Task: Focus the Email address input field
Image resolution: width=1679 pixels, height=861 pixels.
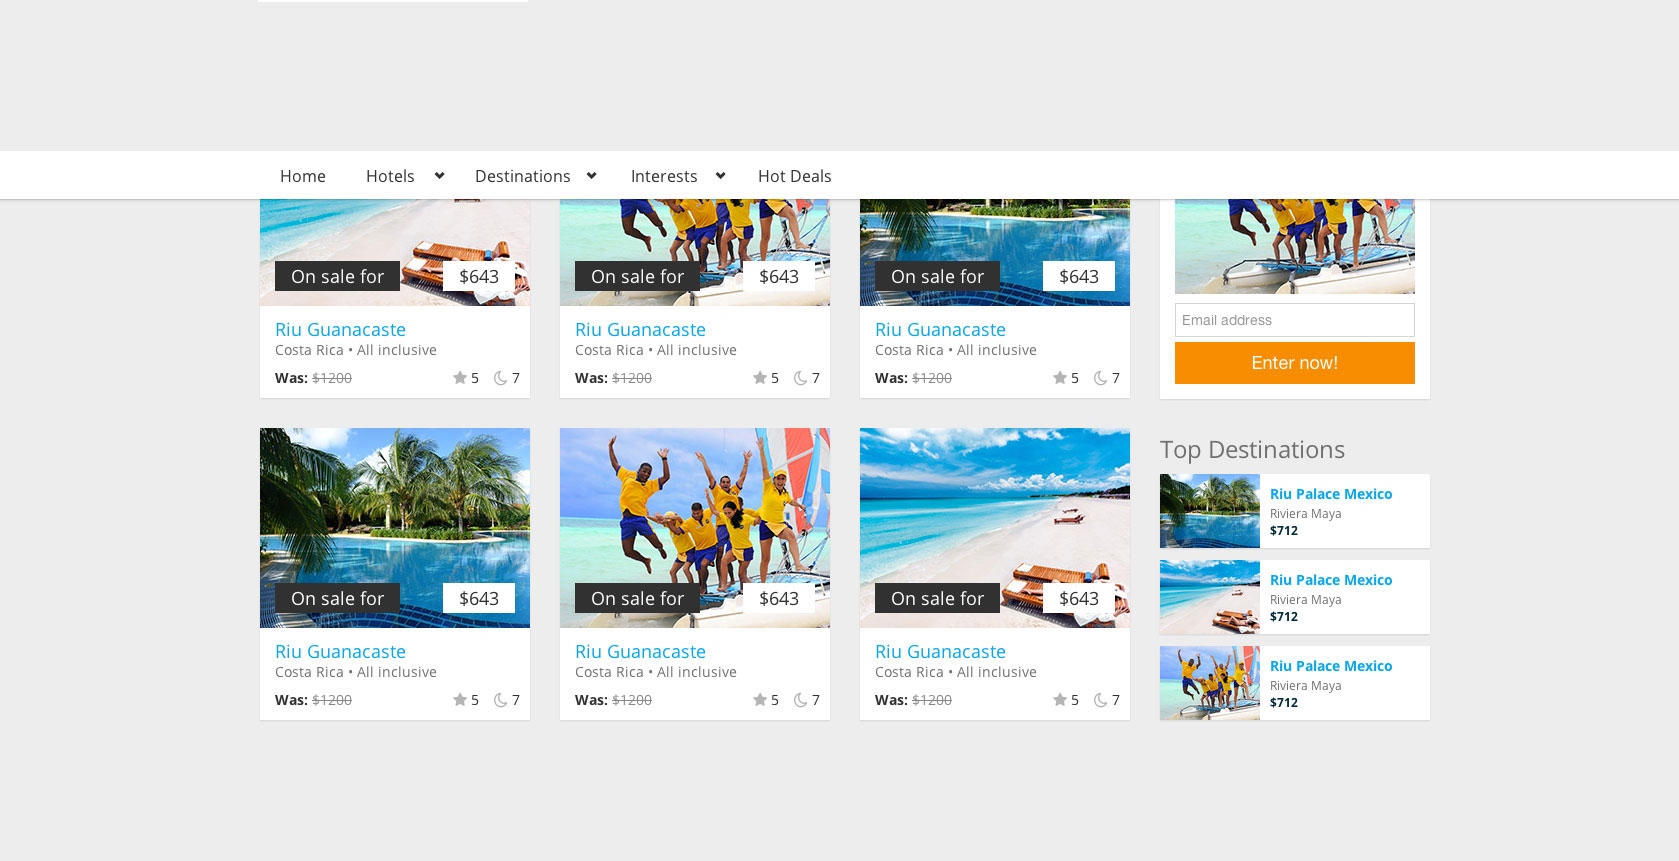Action: point(1295,320)
